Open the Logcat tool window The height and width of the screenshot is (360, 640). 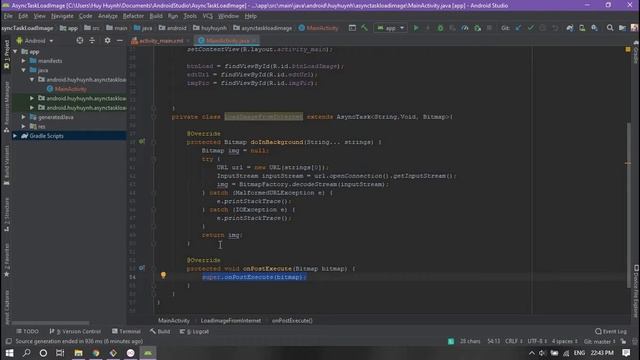tap(195, 331)
